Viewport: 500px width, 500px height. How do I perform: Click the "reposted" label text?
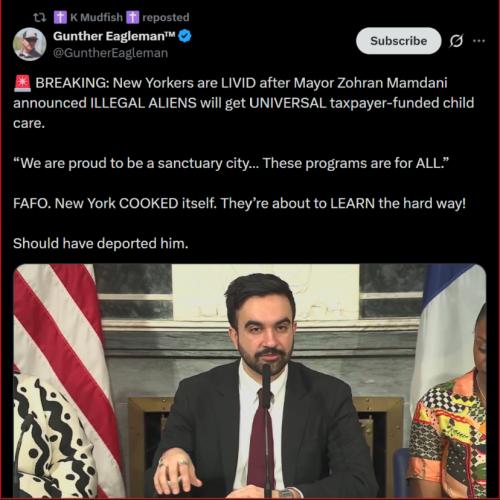coord(166,17)
